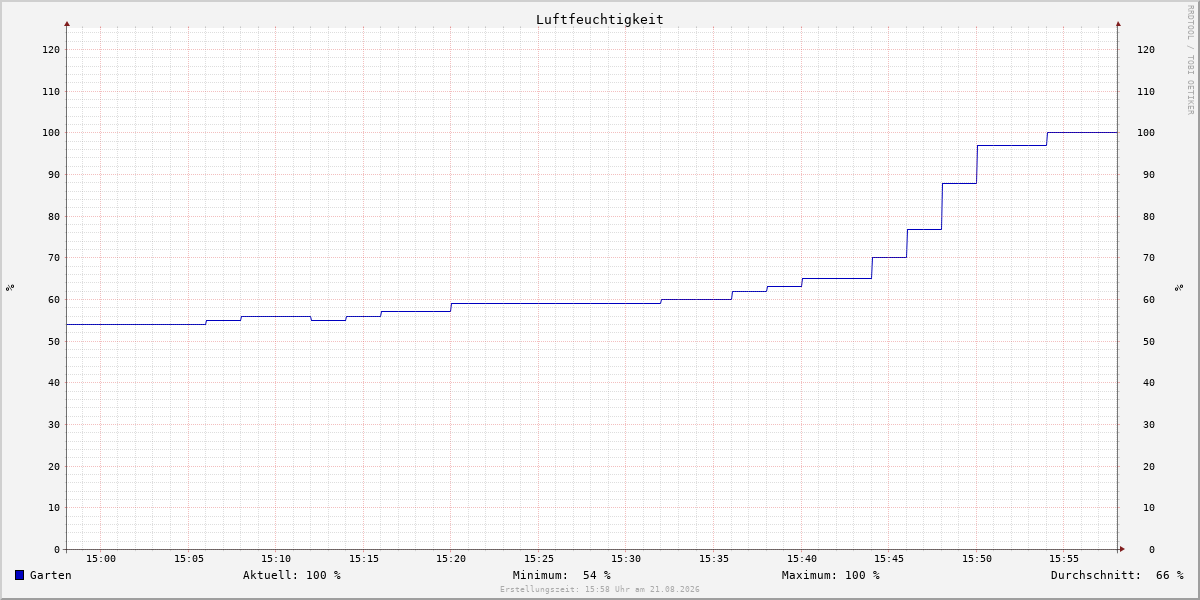
Task: Click the 15:55 time axis label
Action: tap(1064, 559)
